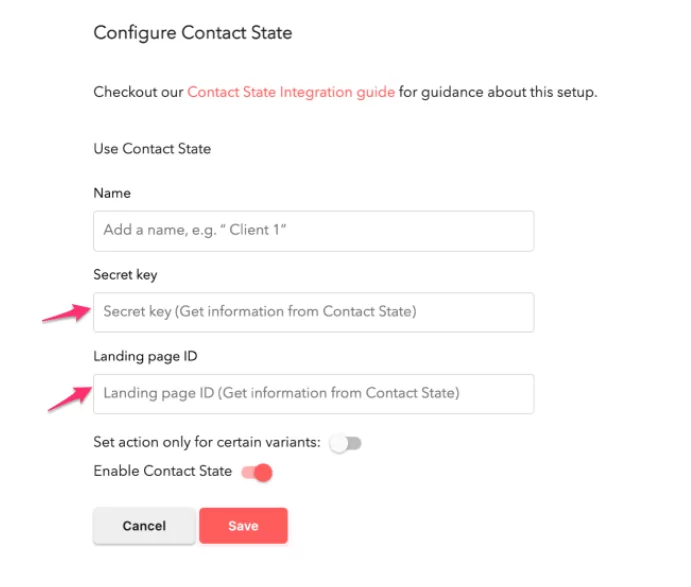Save the Contact State configuration
Screen dimensions: 691x587
243,526
